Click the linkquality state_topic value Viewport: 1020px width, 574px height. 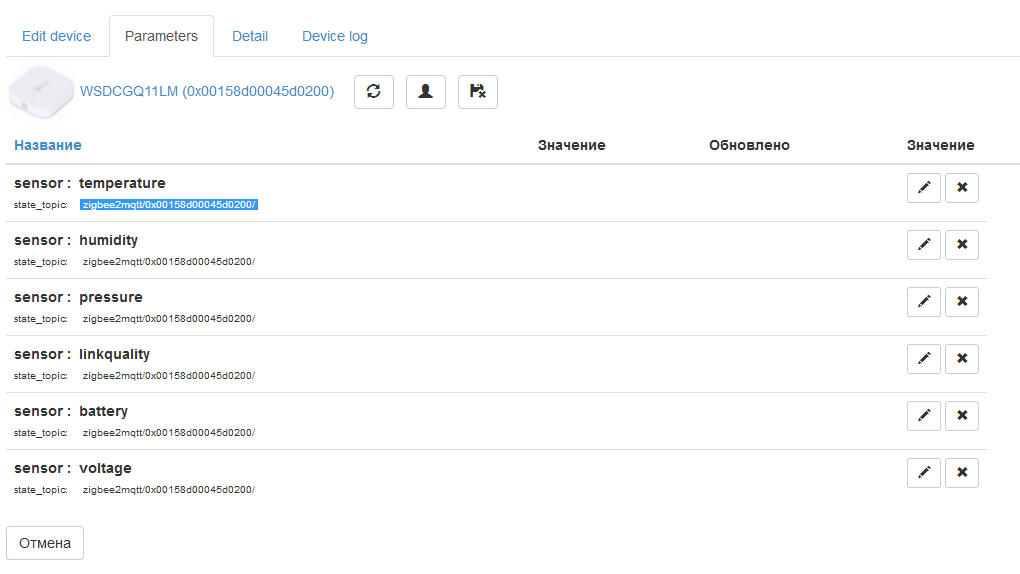coord(169,376)
